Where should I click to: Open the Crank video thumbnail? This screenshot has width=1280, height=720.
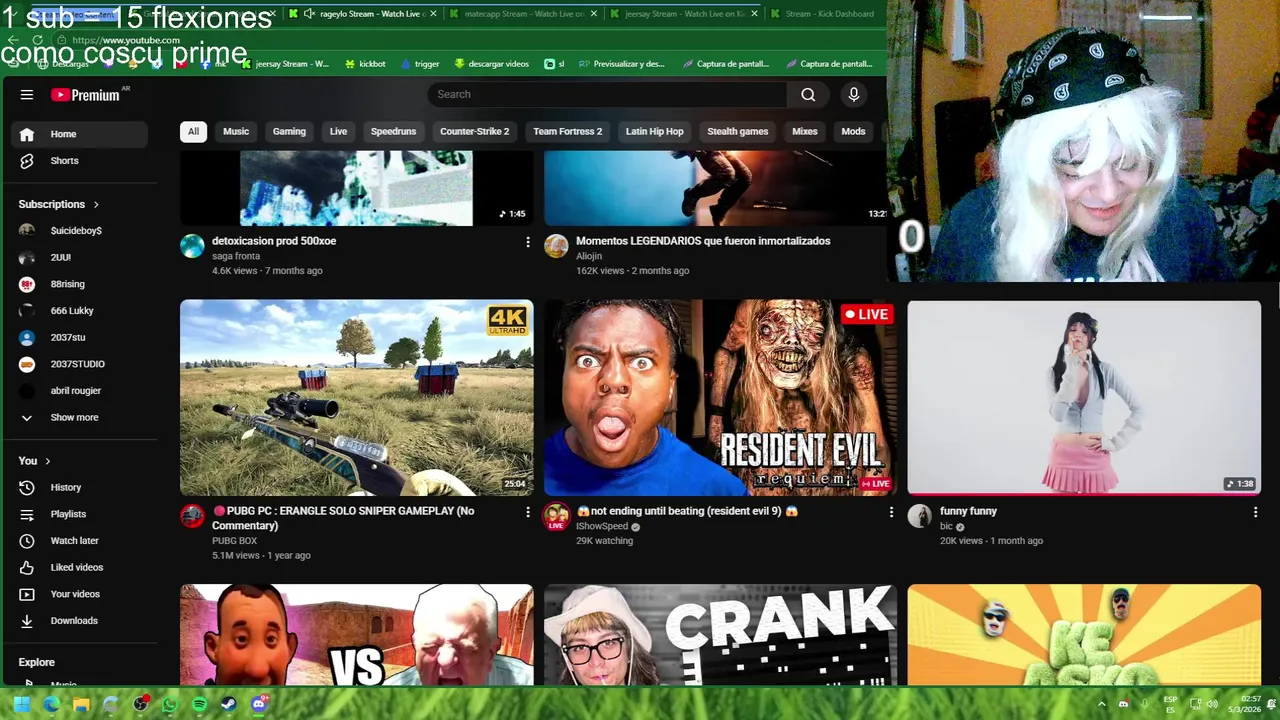720,635
